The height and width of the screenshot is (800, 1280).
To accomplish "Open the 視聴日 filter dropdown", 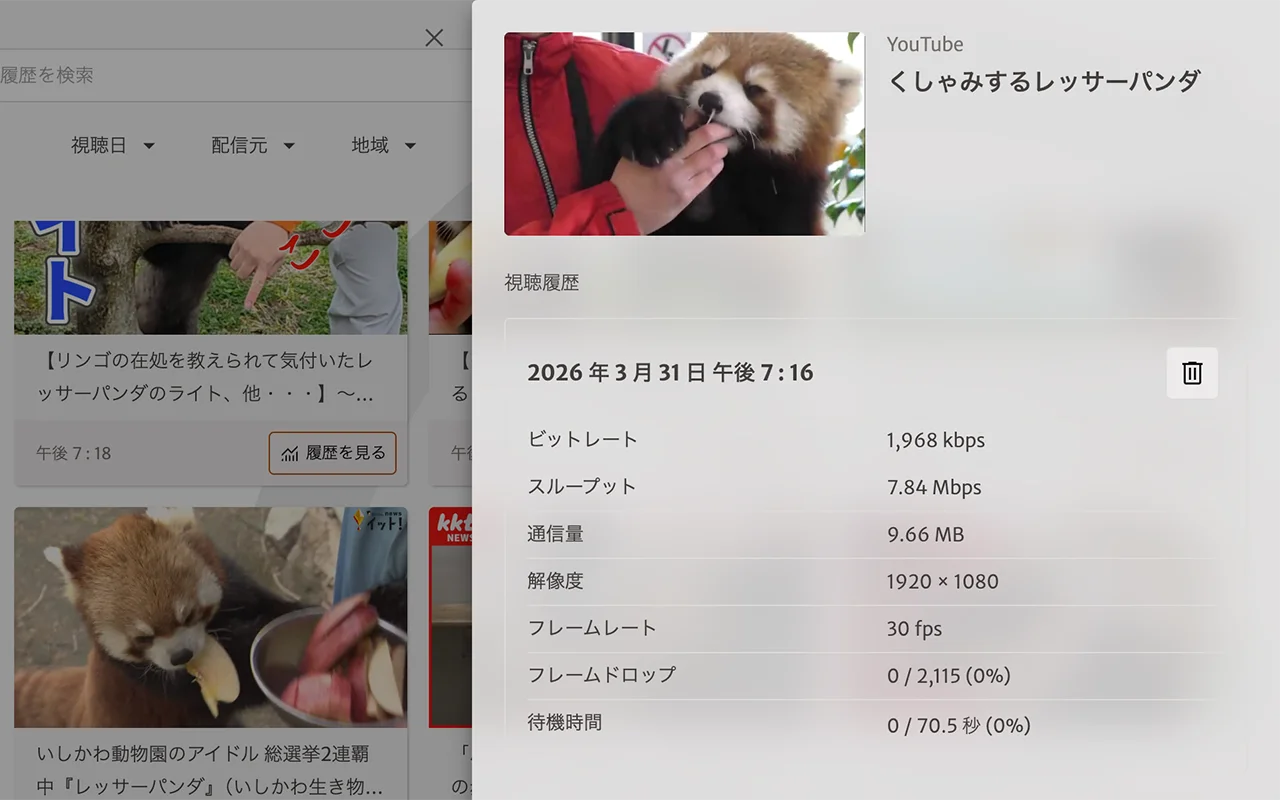I will pyautogui.click(x=113, y=145).
